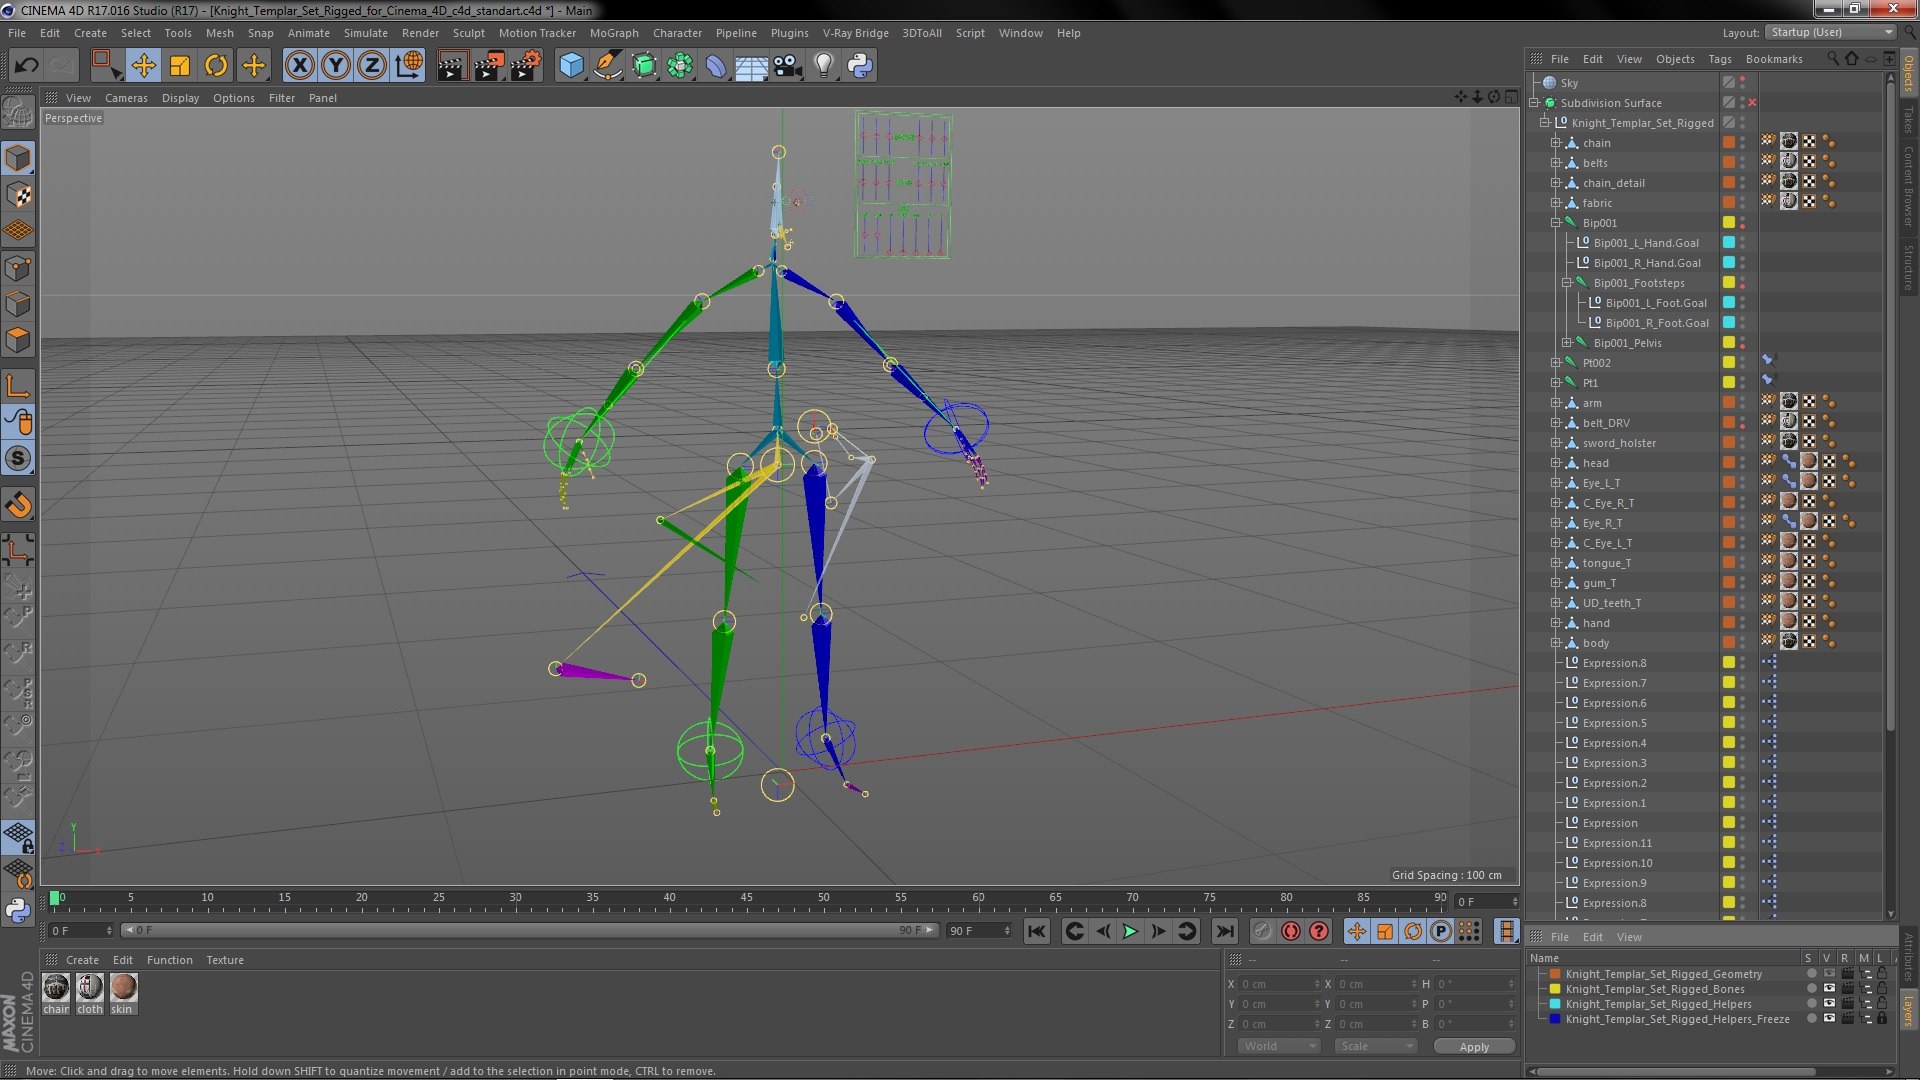
Task: Click the chain layer color swatch
Action: coord(1728,142)
